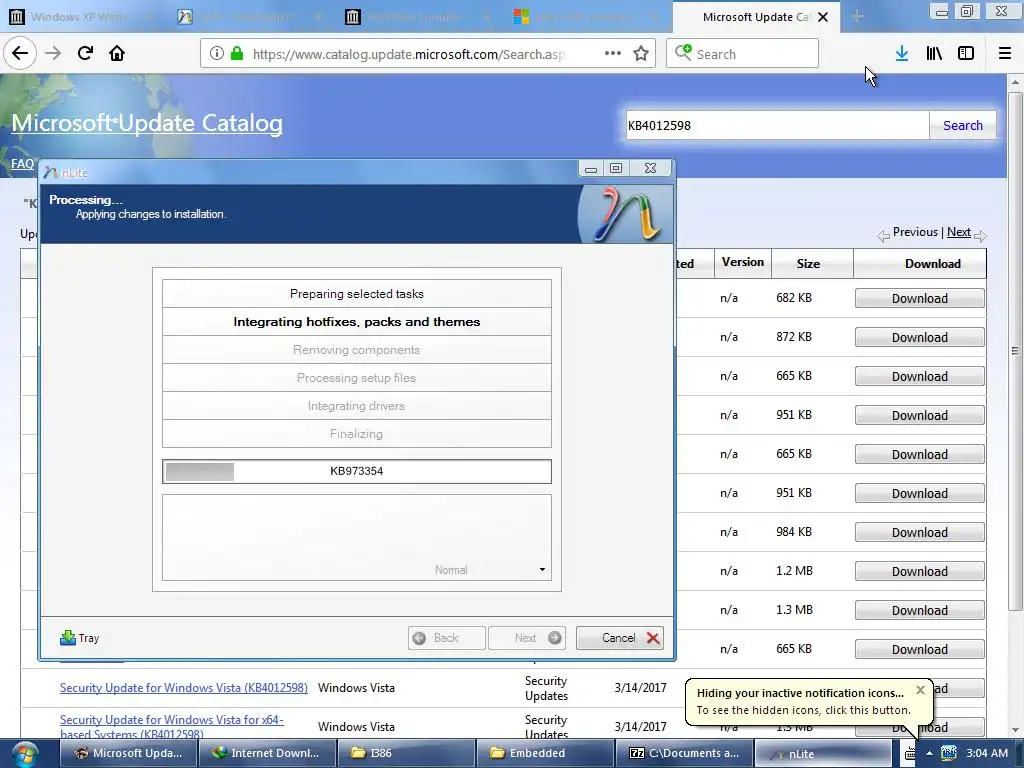Download the 1.2 MB update
Screen dimensions: 1024x768
(920, 571)
